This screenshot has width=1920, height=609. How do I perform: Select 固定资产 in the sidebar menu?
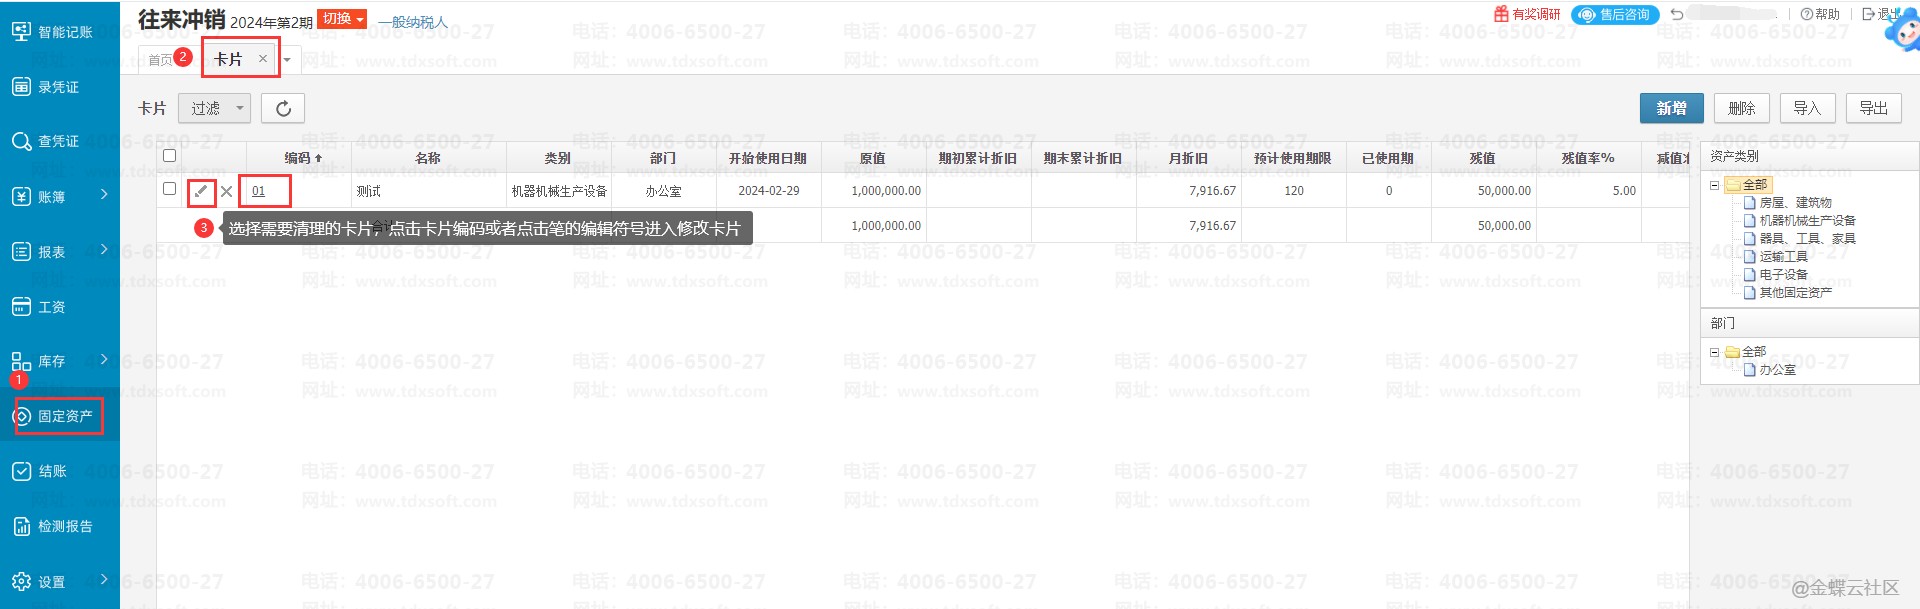[64, 416]
